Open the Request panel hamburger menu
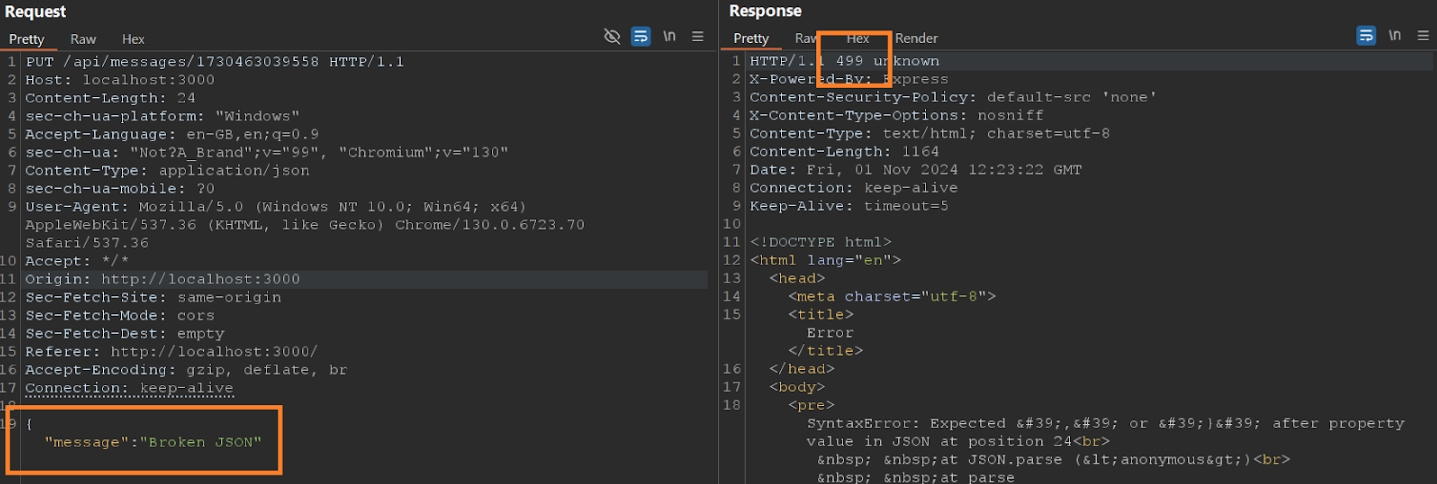The image size is (1437, 484). pos(698,37)
